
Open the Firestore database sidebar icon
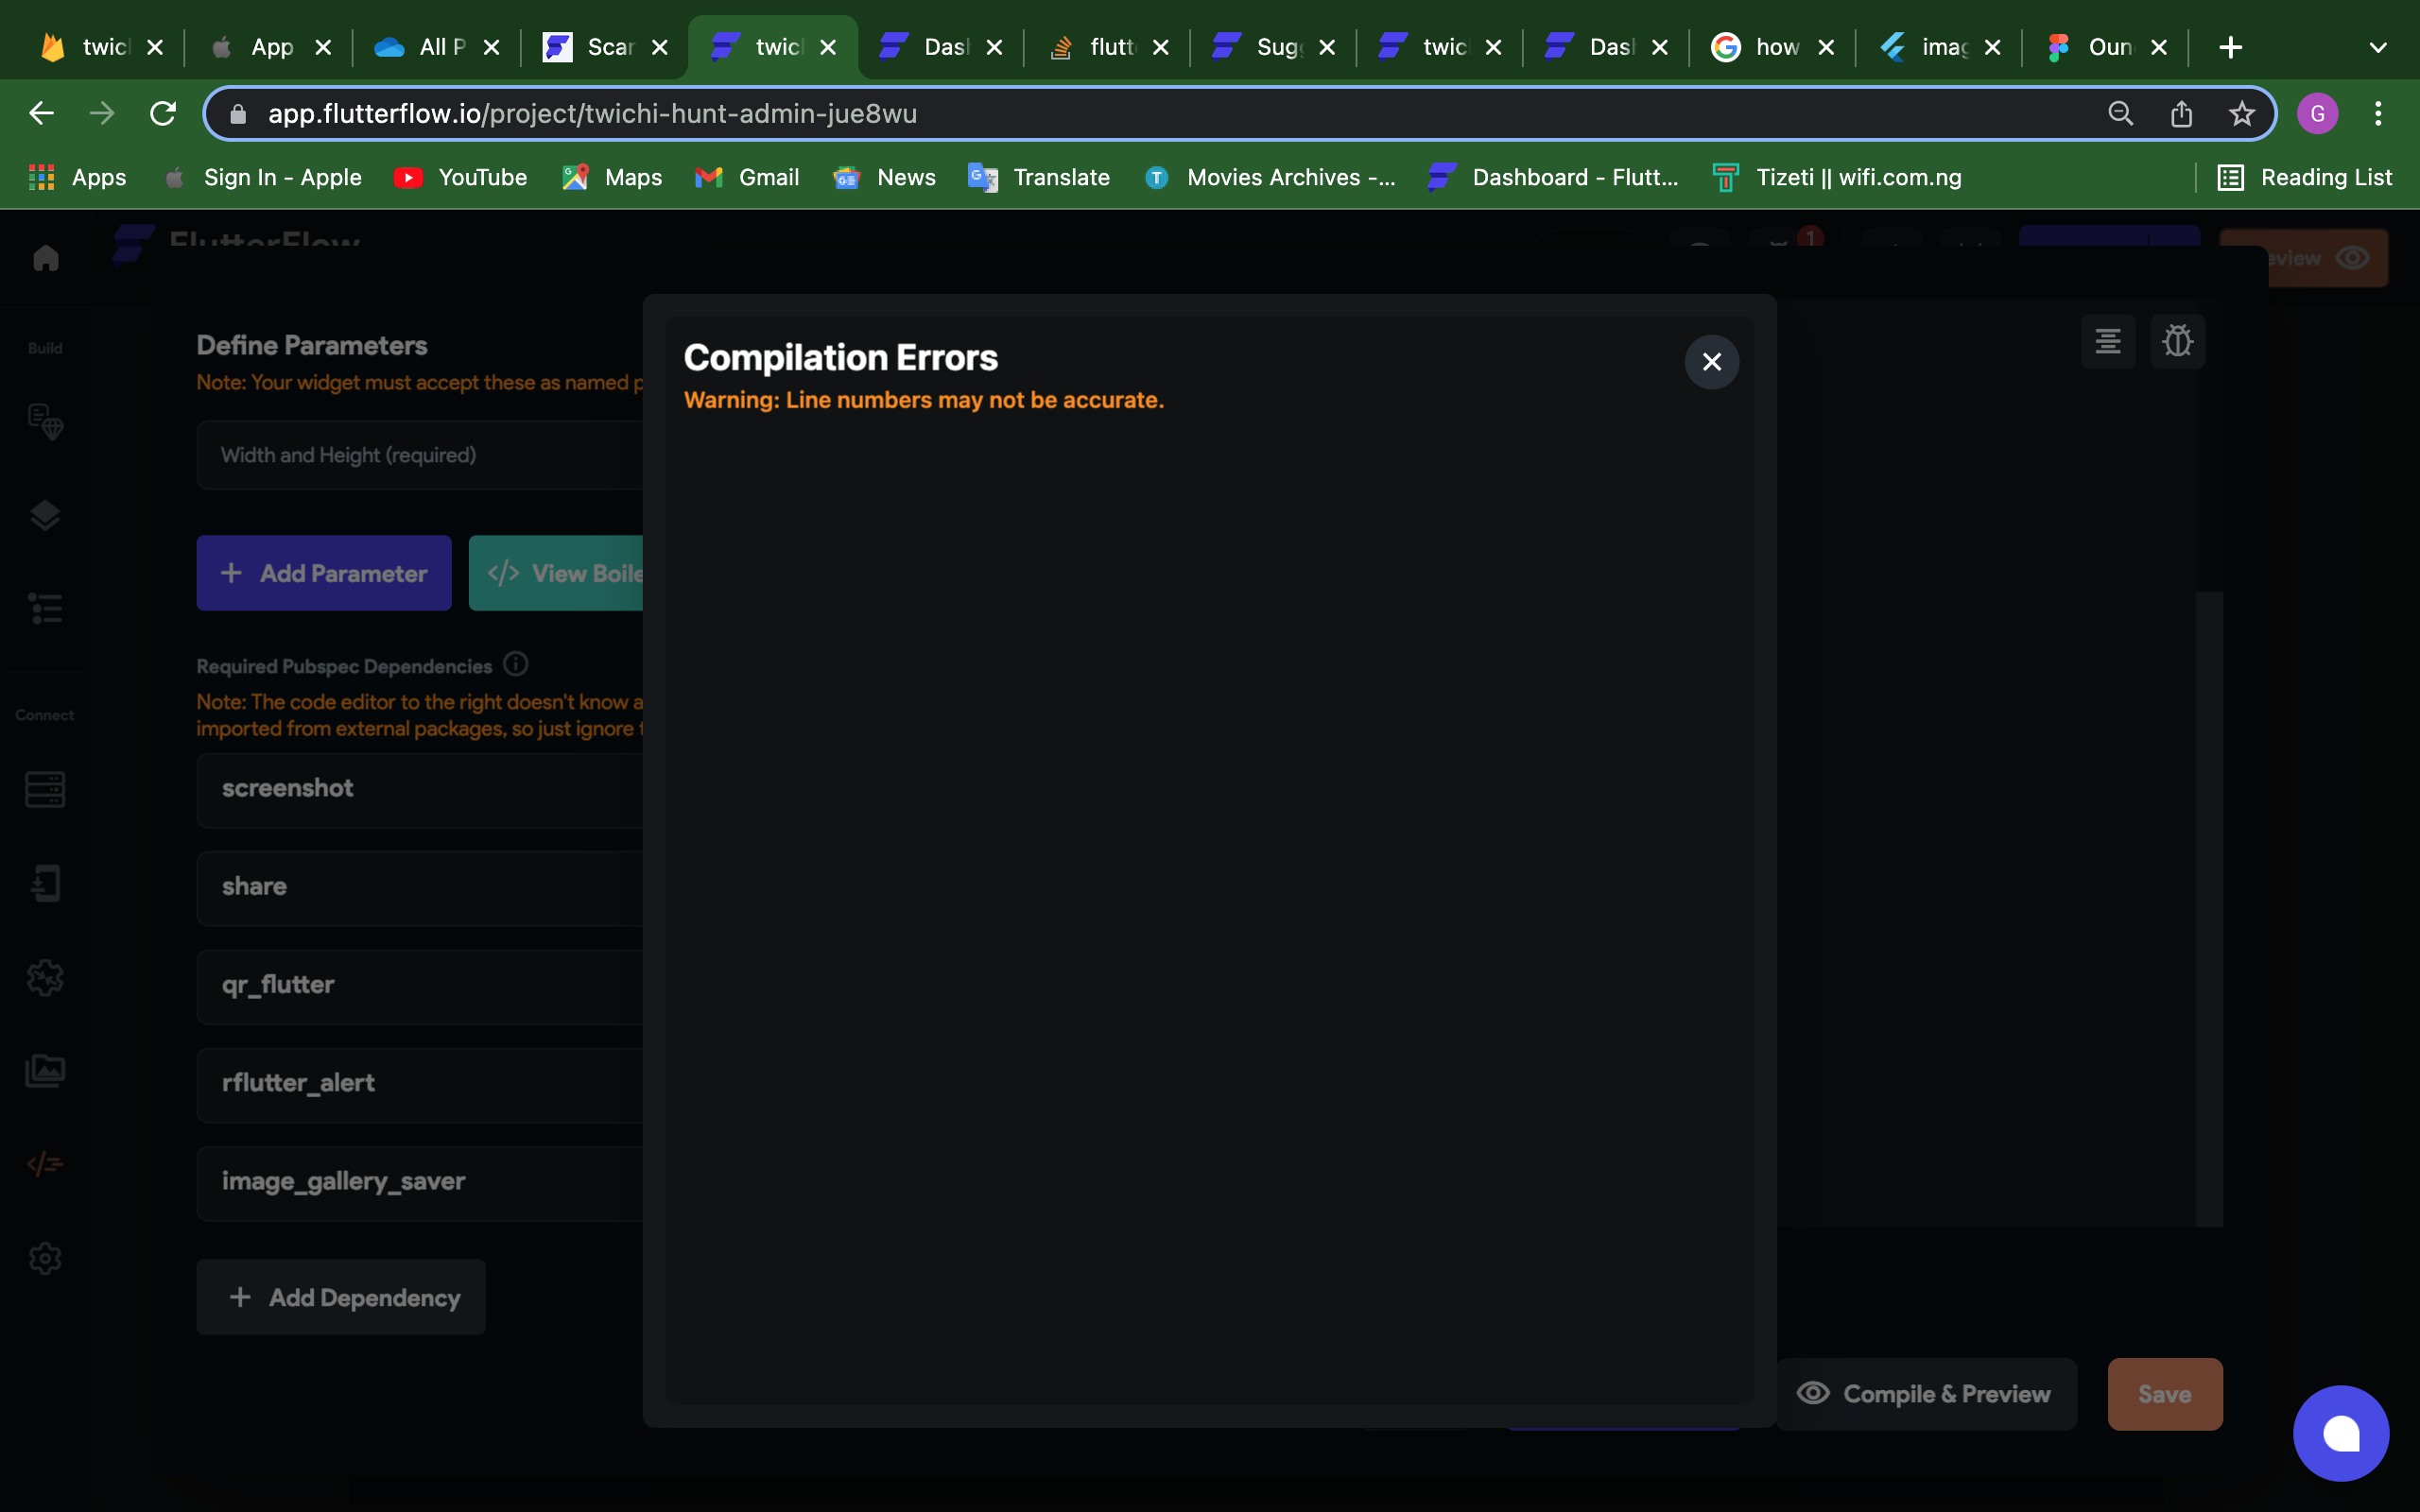coord(45,789)
